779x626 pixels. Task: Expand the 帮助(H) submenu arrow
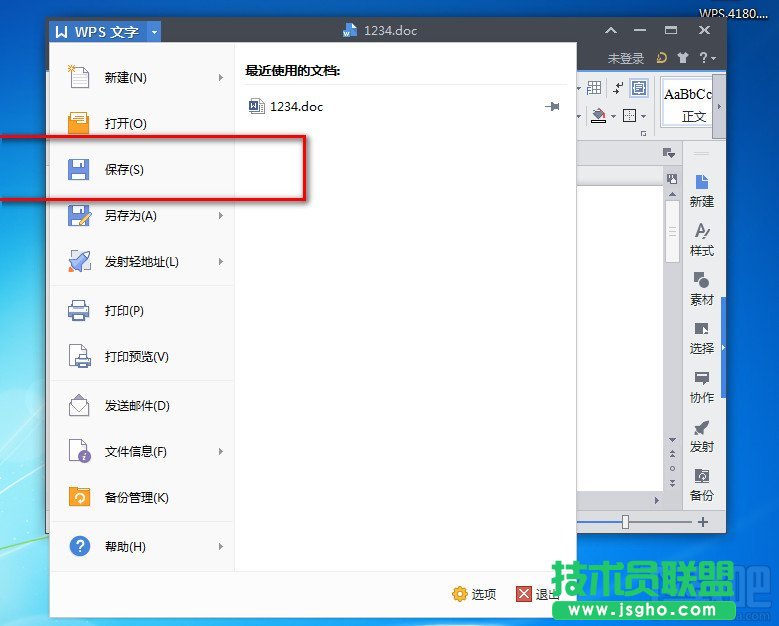(221, 546)
